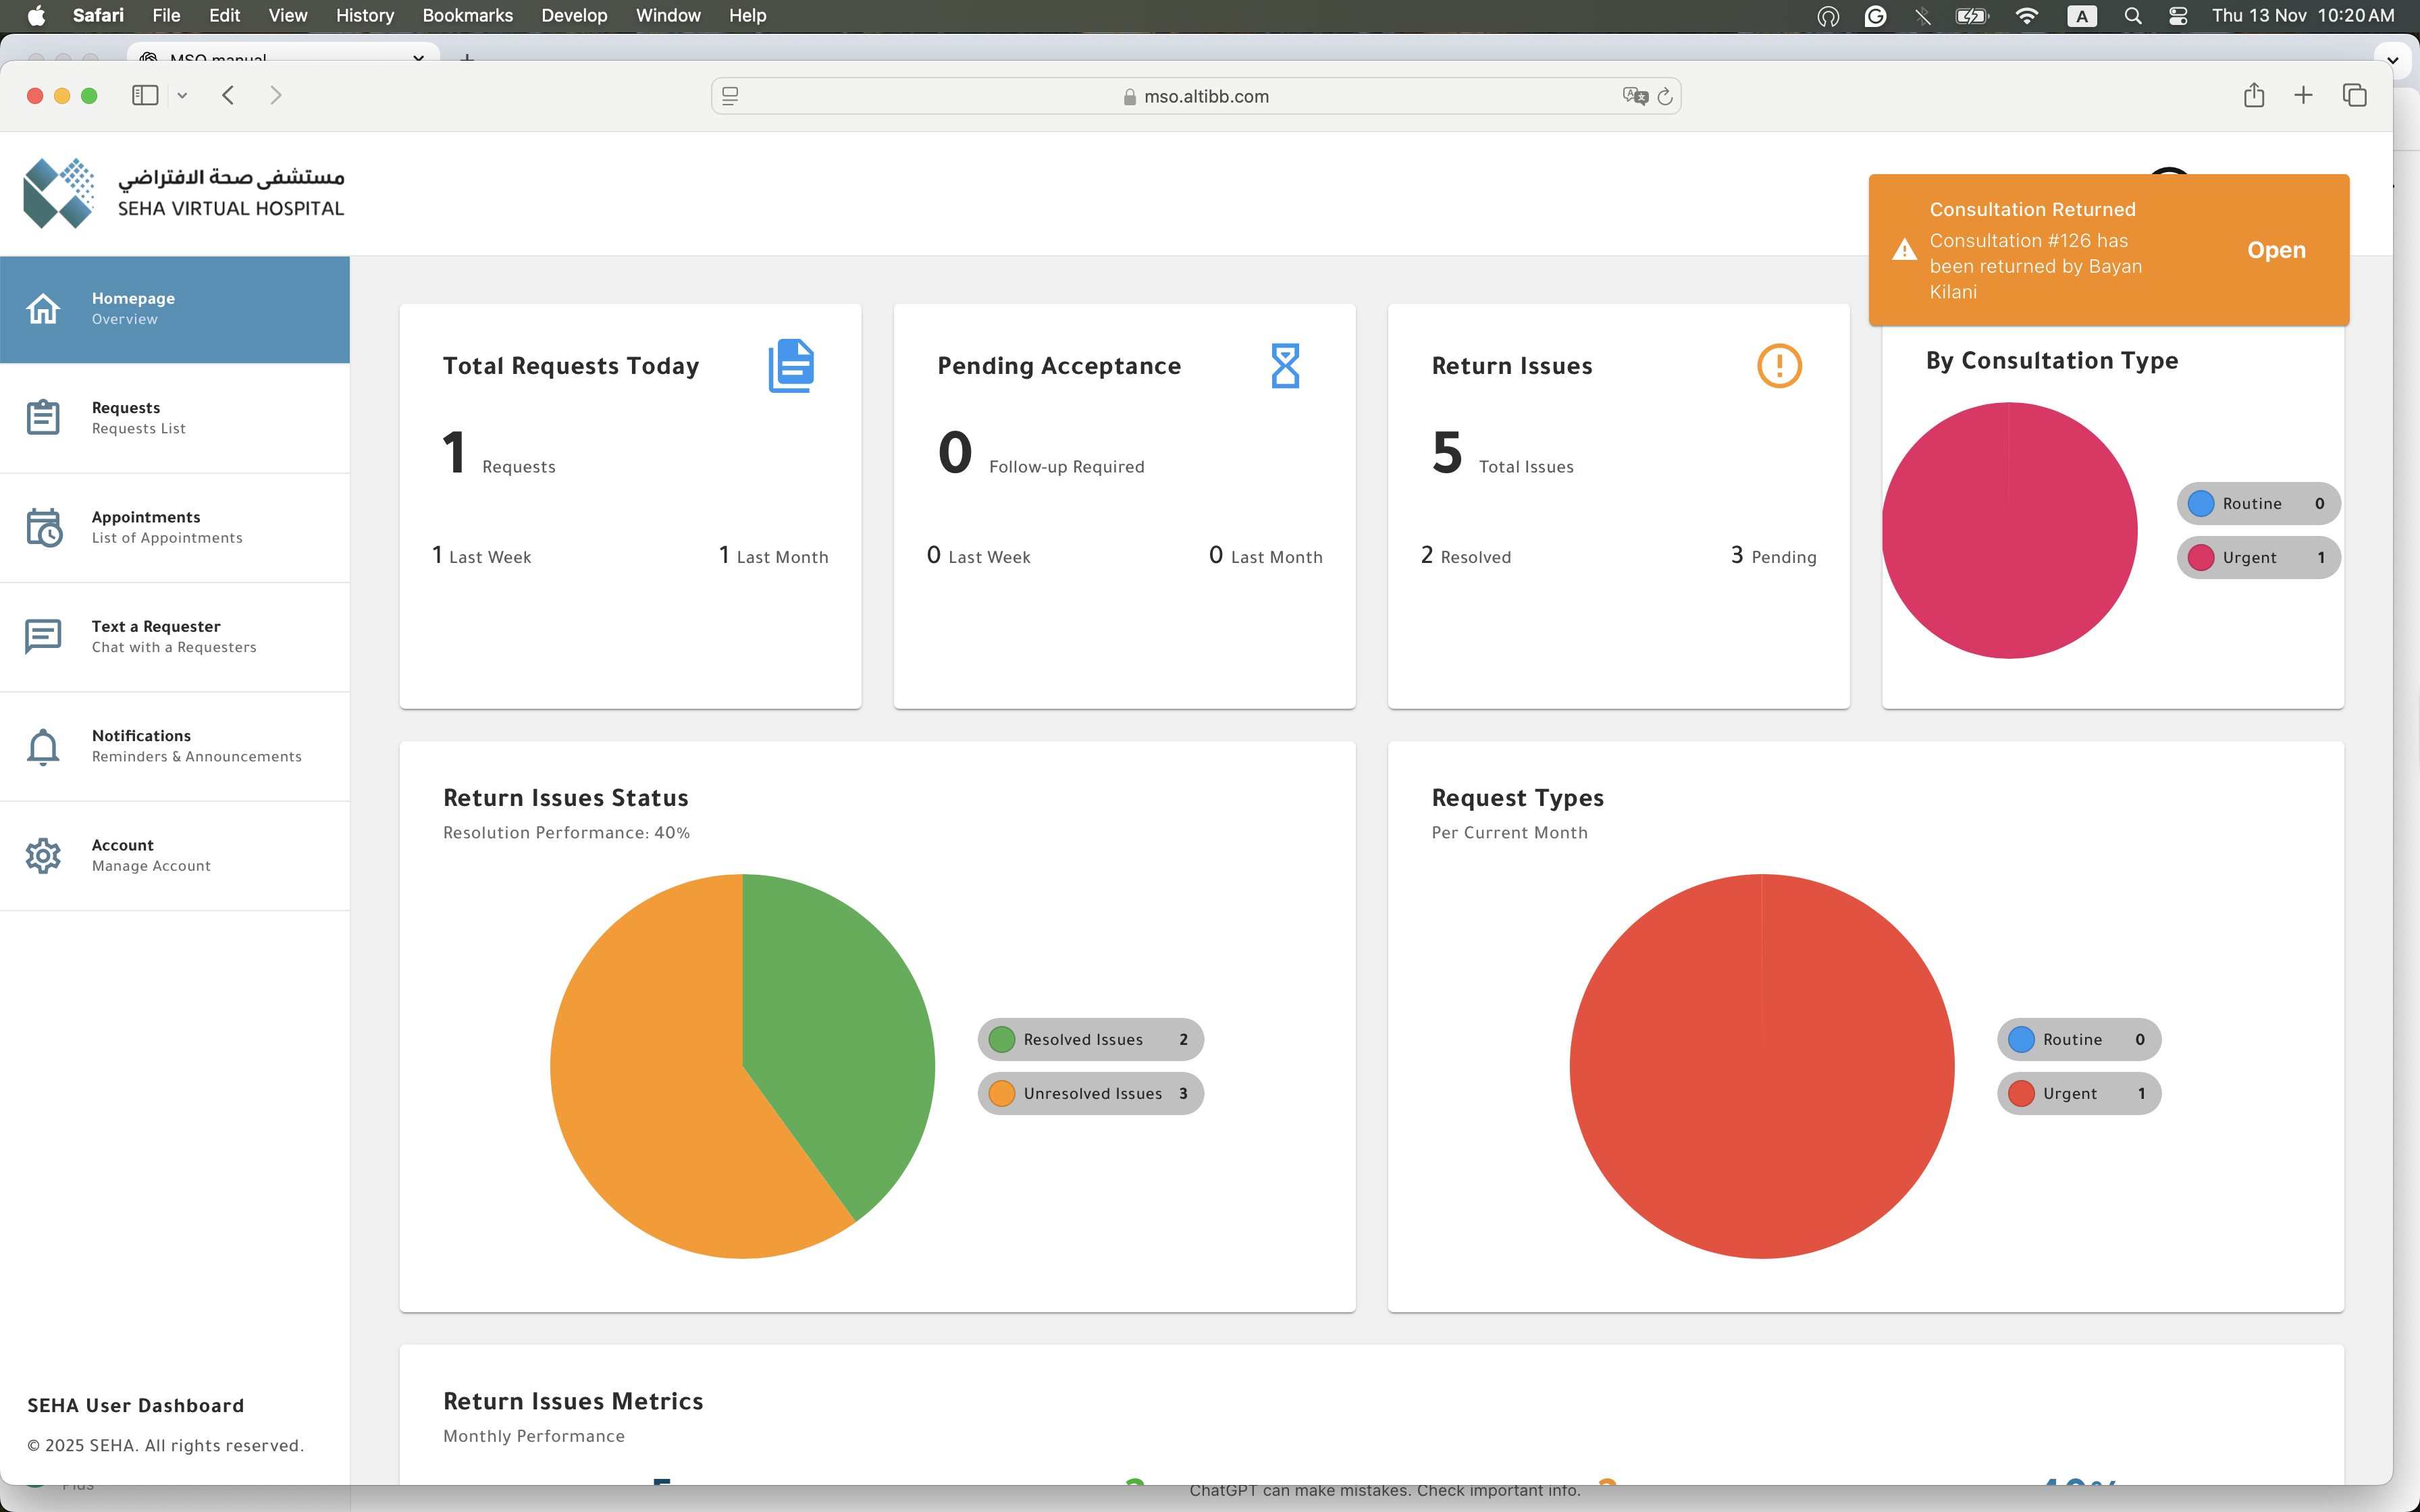2420x1512 pixels.
Task: Toggle Unresolved Issues legend item
Action: (1090, 1093)
